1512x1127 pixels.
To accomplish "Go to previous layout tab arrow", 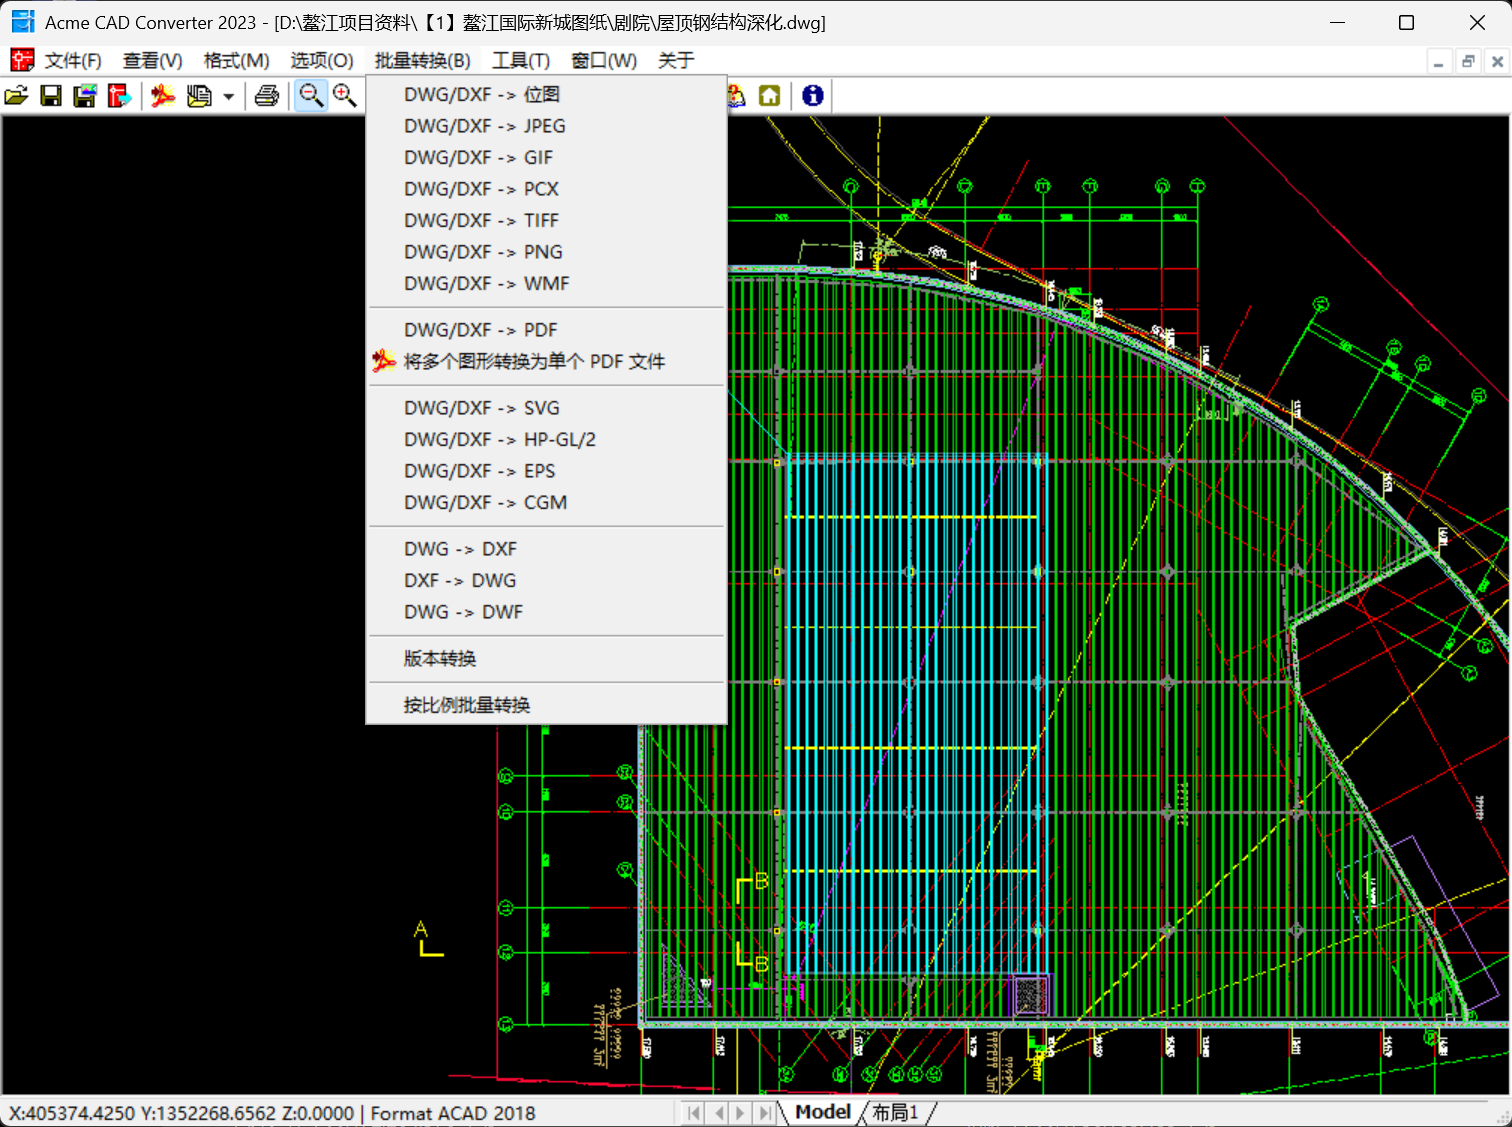I will pos(718,1113).
